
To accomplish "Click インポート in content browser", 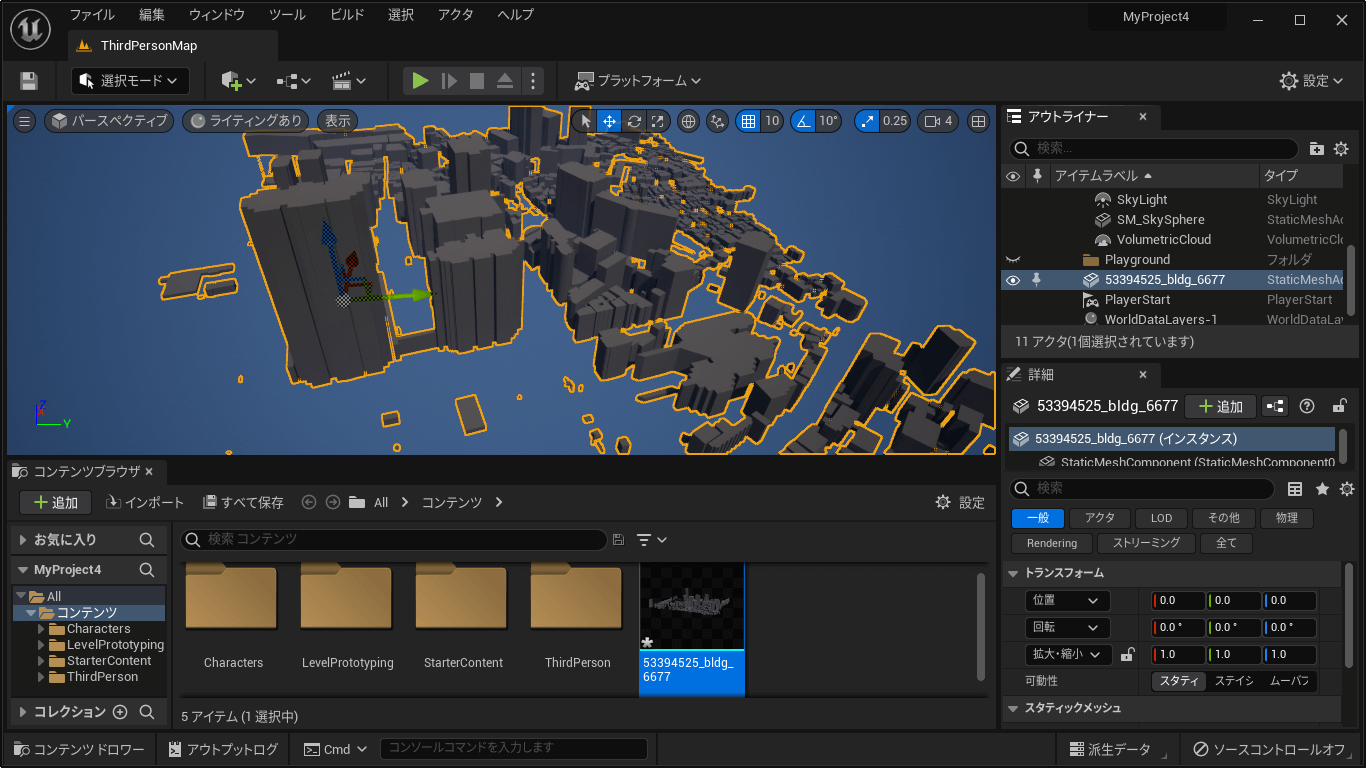I will pyautogui.click(x=145, y=502).
